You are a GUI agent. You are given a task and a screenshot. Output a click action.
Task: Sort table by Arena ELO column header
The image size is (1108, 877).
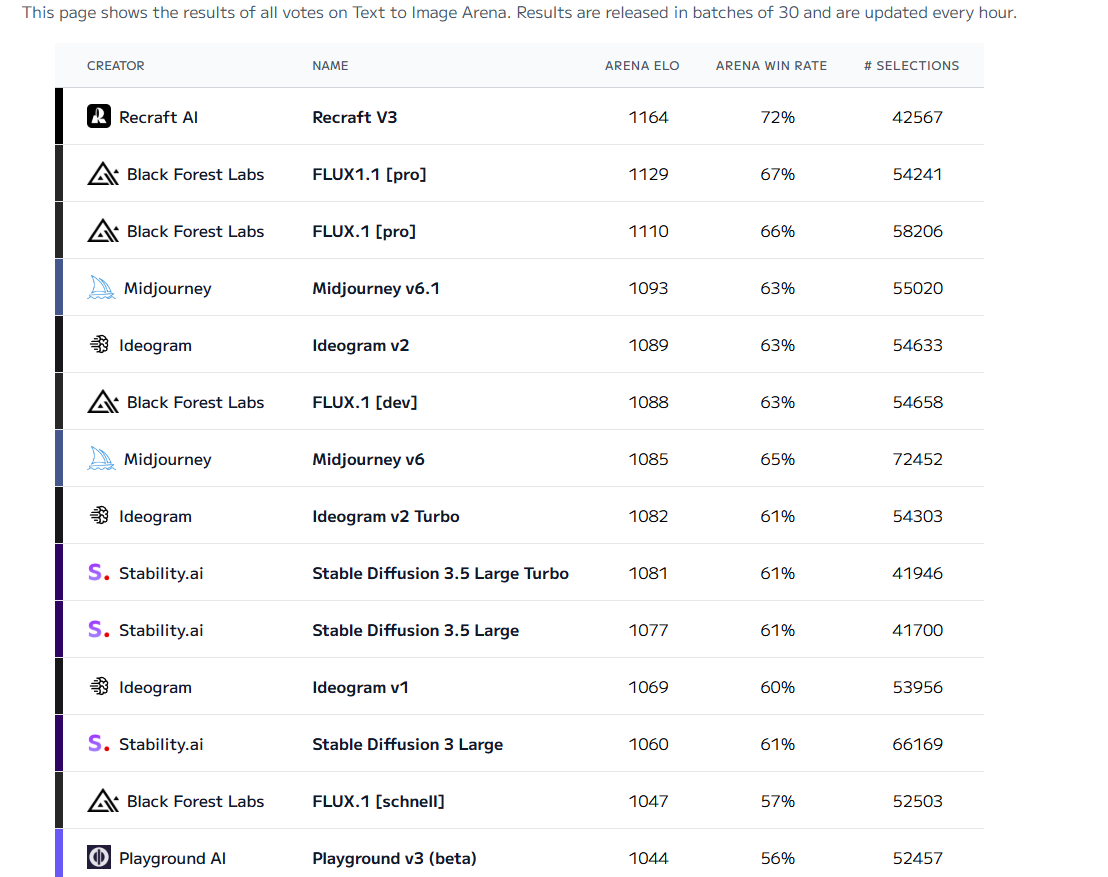click(x=642, y=66)
